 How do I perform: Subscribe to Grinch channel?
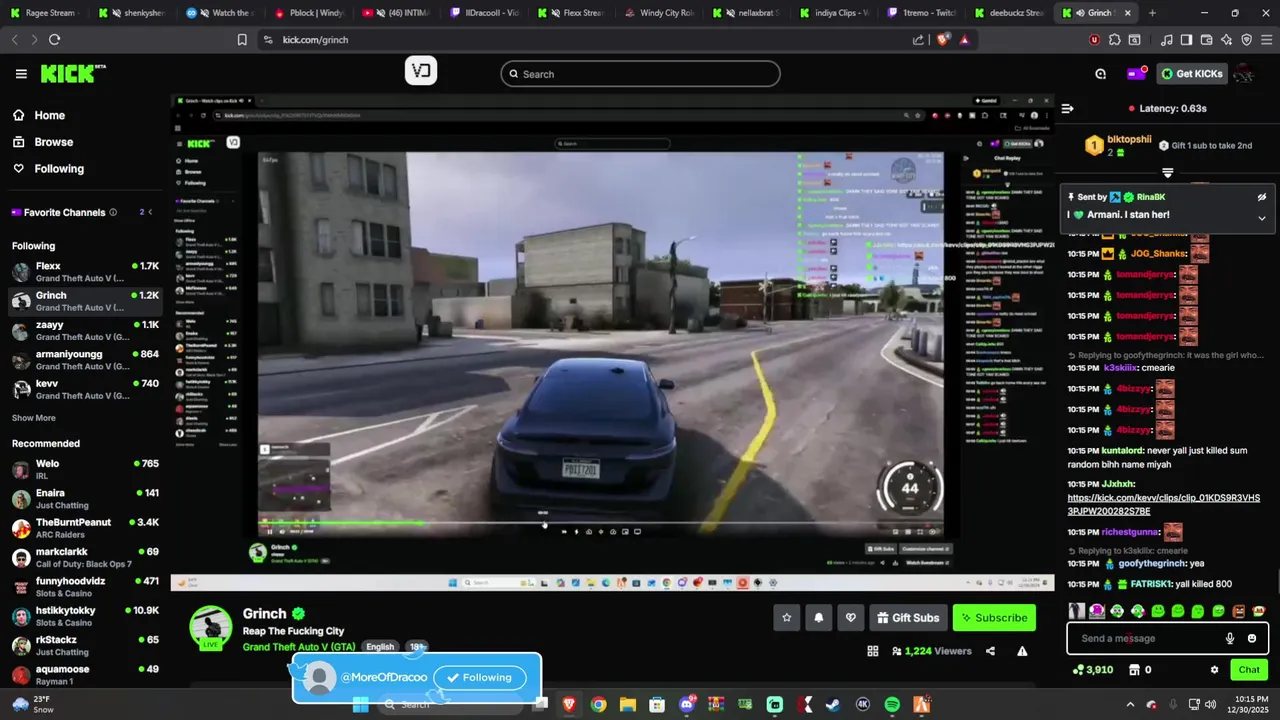(x=994, y=618)
